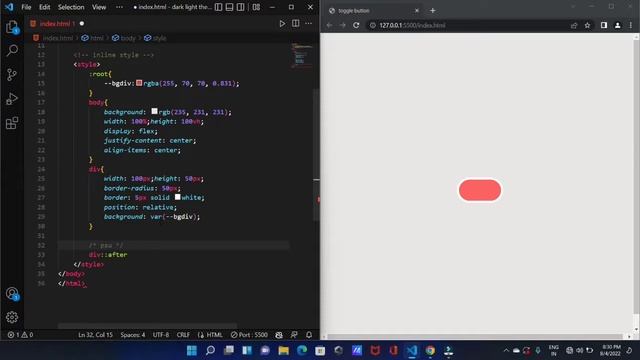Click index.html in the breadcrumb
This screenshot has width=640, height=360.
(58, 38)
